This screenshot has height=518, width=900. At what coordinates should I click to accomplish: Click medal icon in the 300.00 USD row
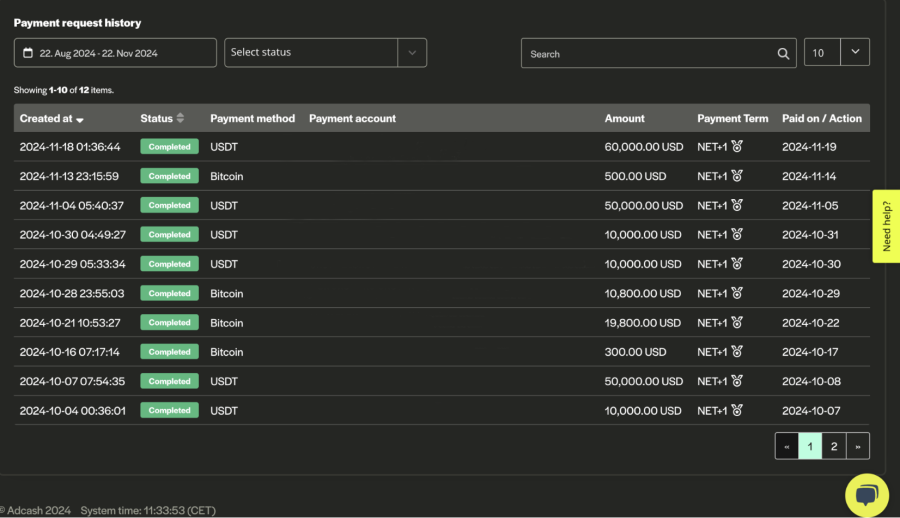737,352
